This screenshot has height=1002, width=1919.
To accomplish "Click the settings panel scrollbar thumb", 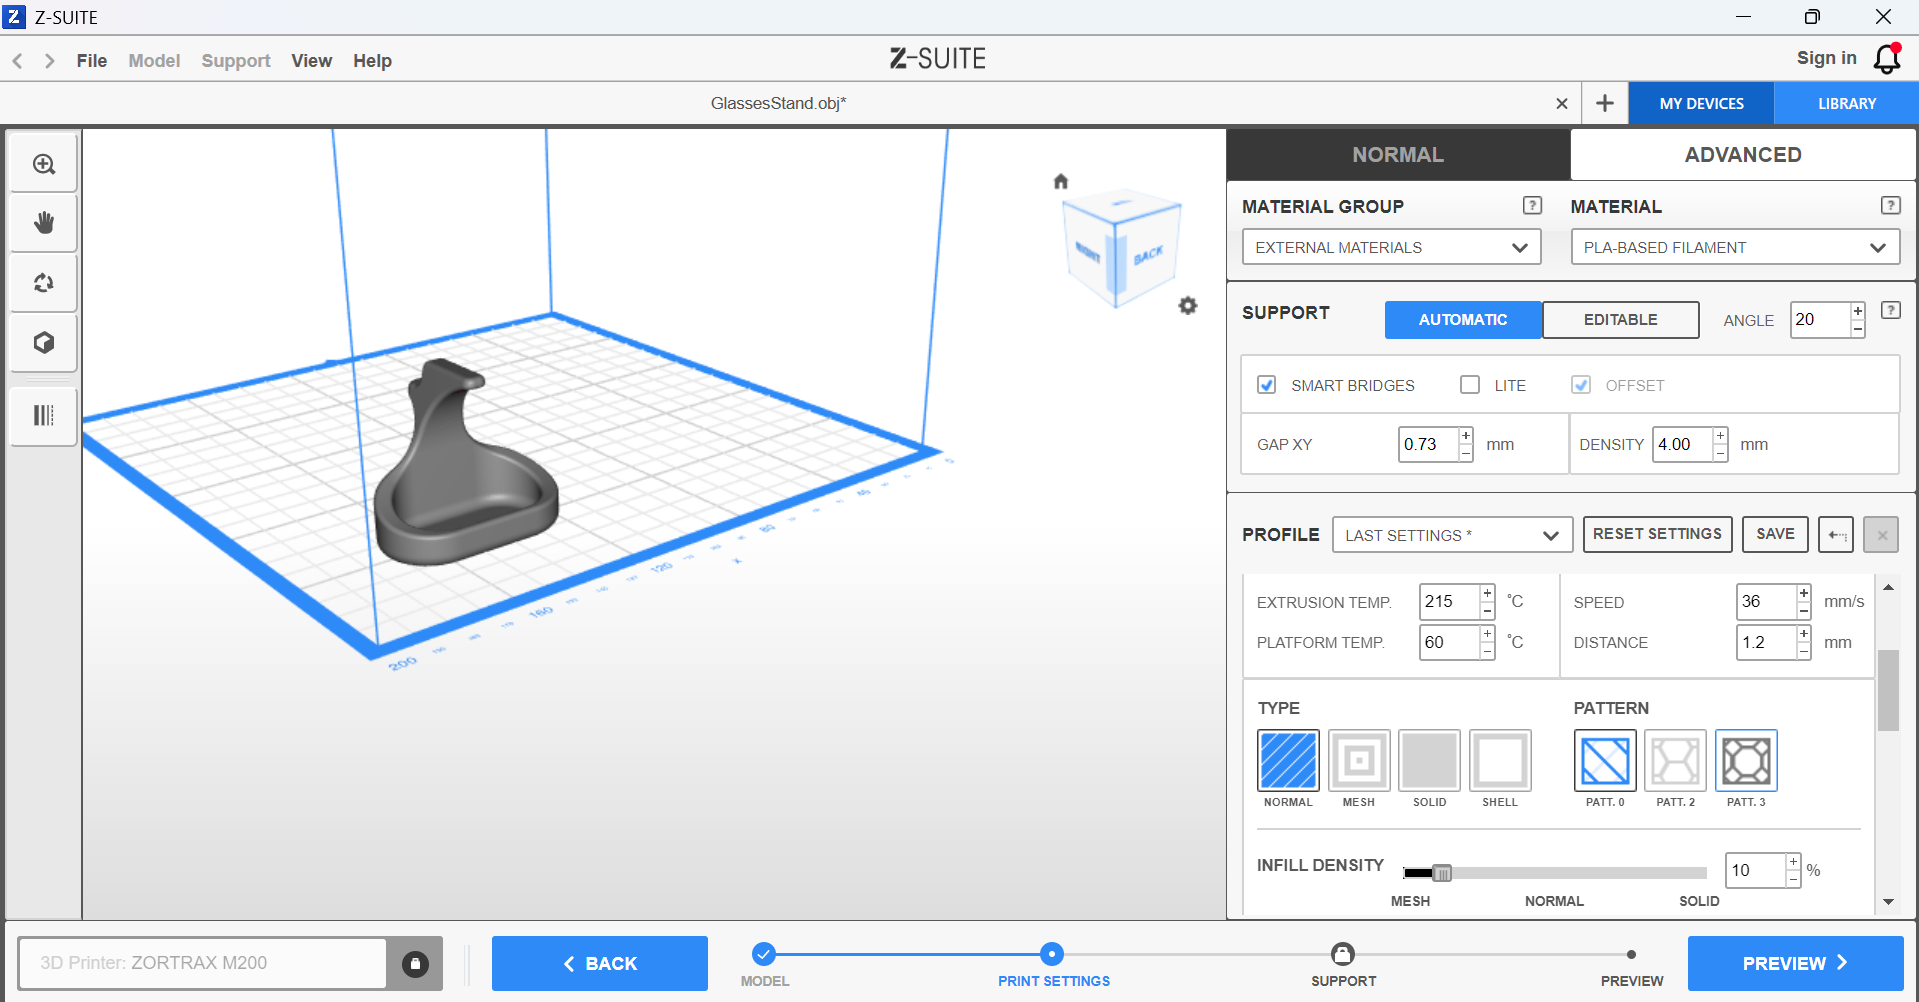I will (x=1888, y=690).
